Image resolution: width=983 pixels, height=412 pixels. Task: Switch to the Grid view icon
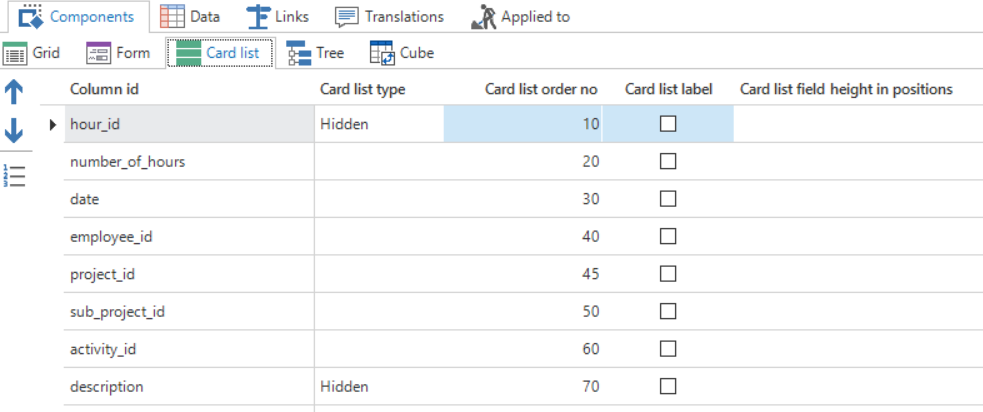15,53
